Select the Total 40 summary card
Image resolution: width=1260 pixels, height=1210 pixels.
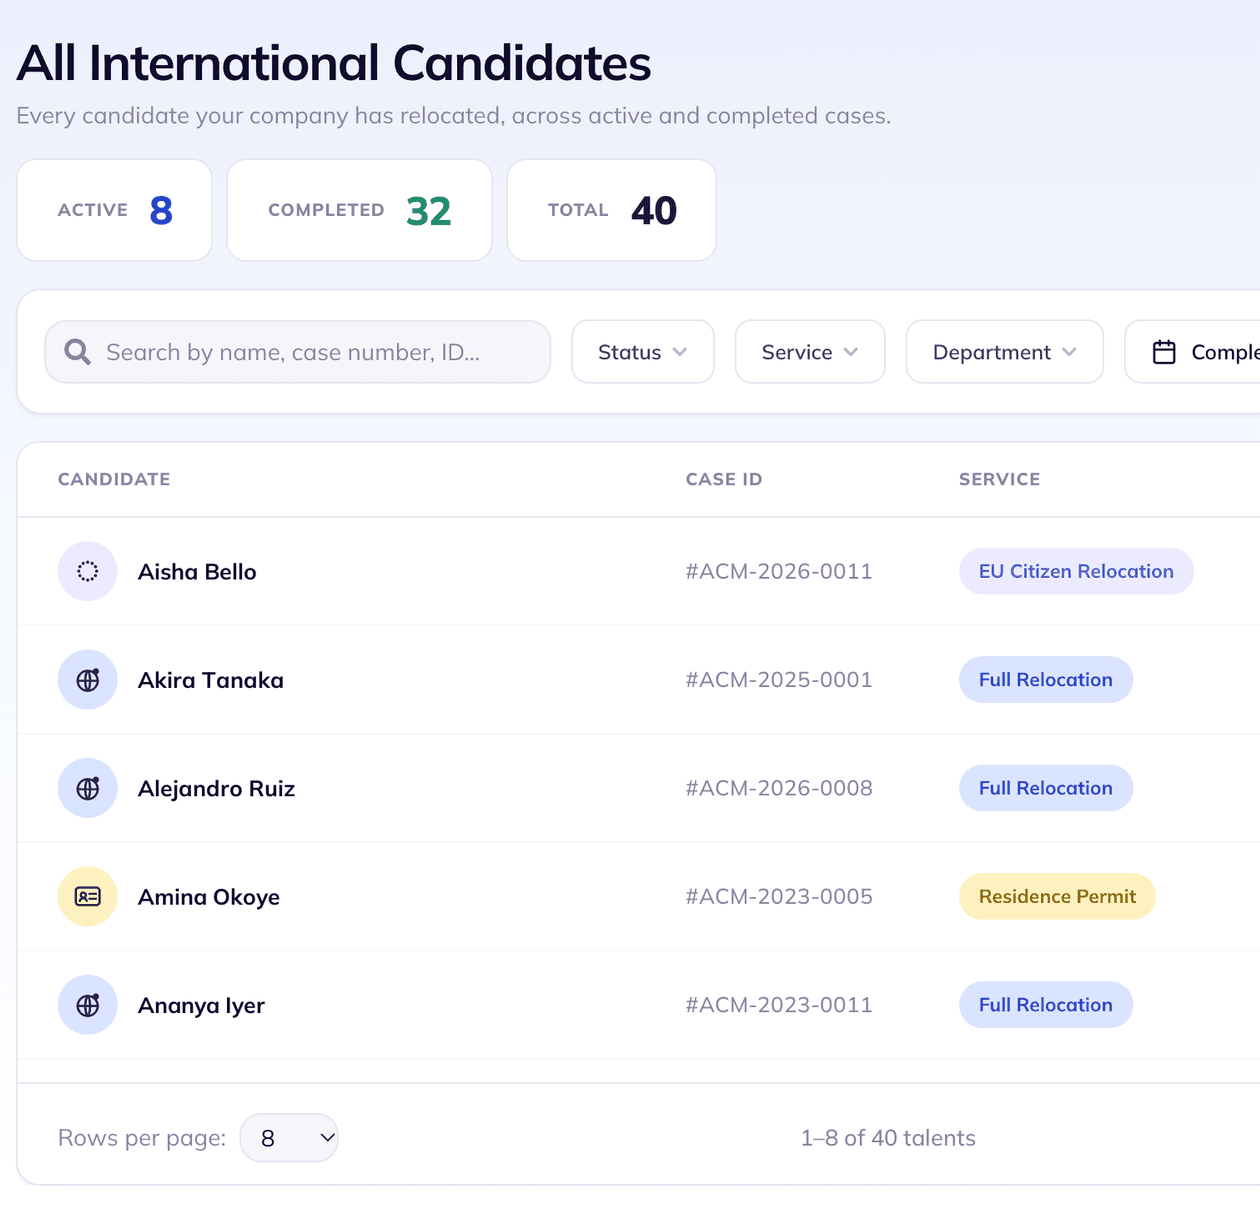coord(612,210)
